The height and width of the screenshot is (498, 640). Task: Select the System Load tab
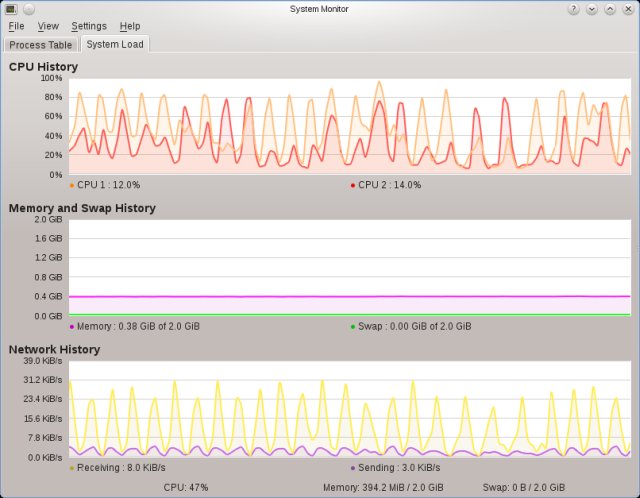[x=114, y=44]
